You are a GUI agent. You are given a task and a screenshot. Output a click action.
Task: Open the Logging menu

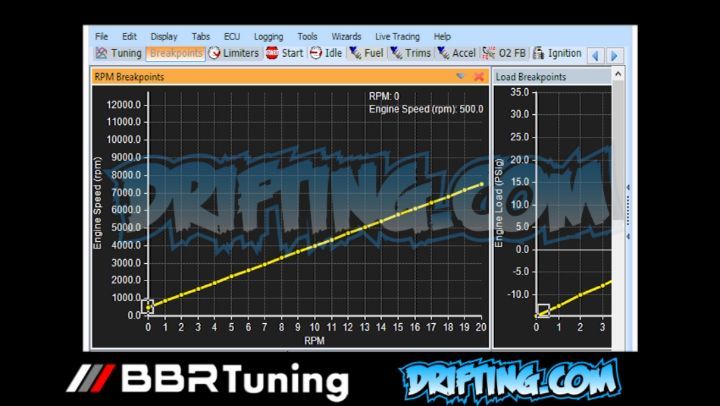click(268, 36)
